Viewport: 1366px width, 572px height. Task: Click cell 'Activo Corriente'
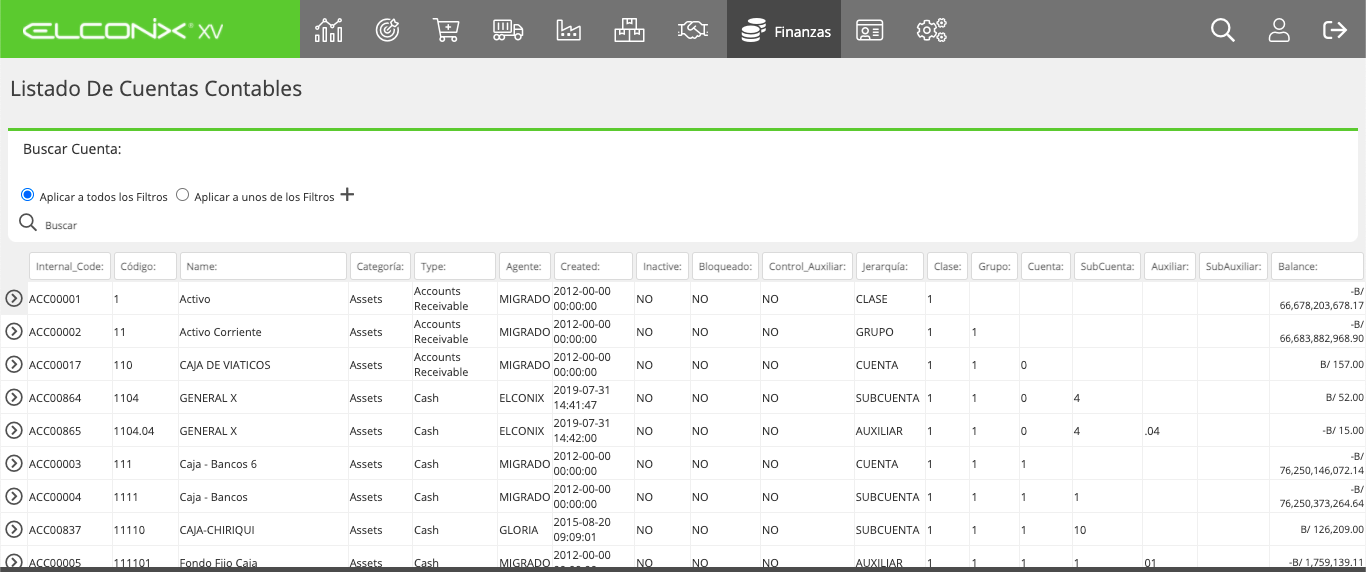220,332
